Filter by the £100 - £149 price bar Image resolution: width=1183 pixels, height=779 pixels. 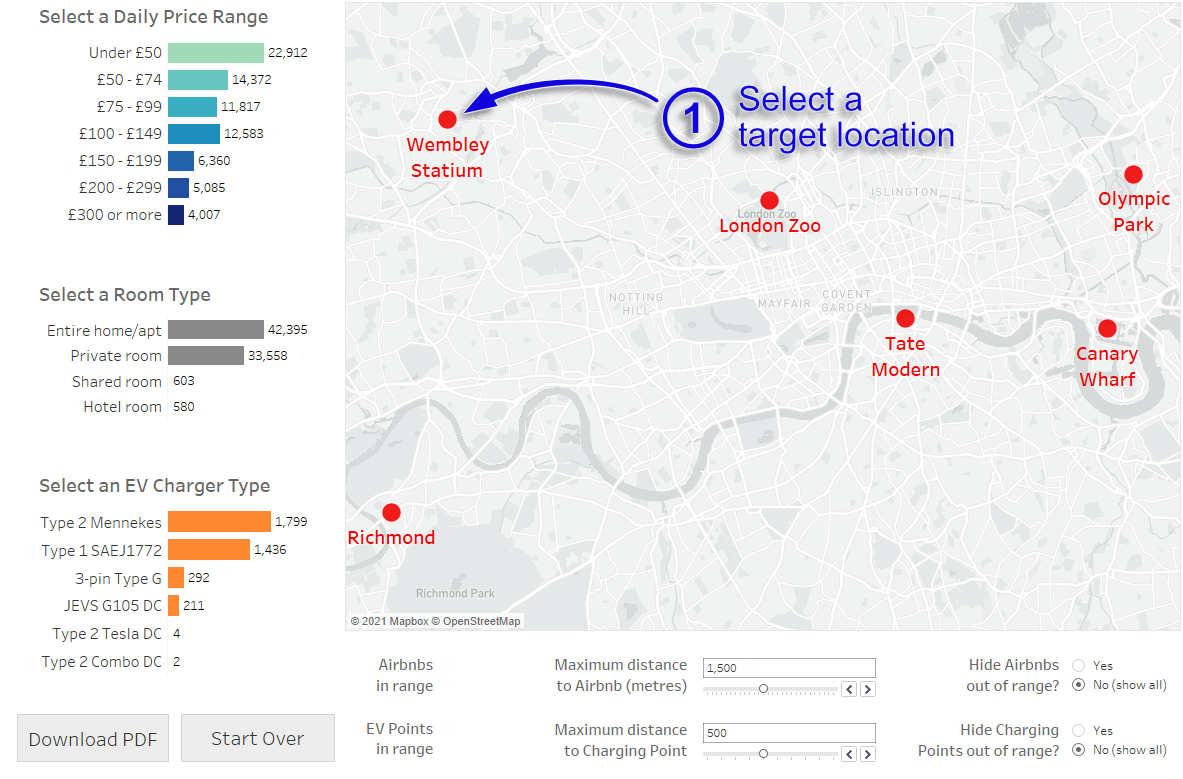[x=194, y=133]
